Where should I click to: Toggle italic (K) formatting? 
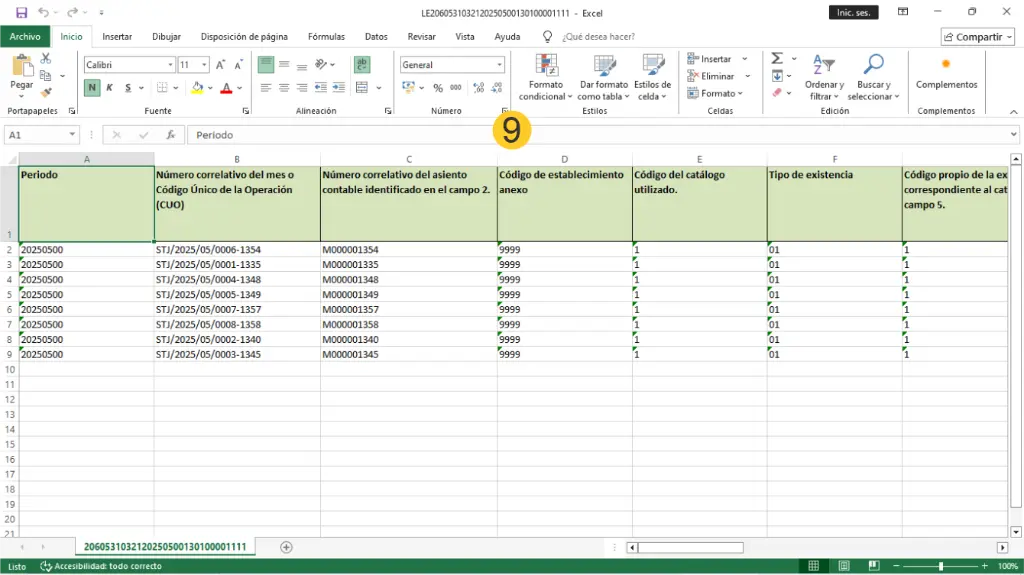click(110, 88)
